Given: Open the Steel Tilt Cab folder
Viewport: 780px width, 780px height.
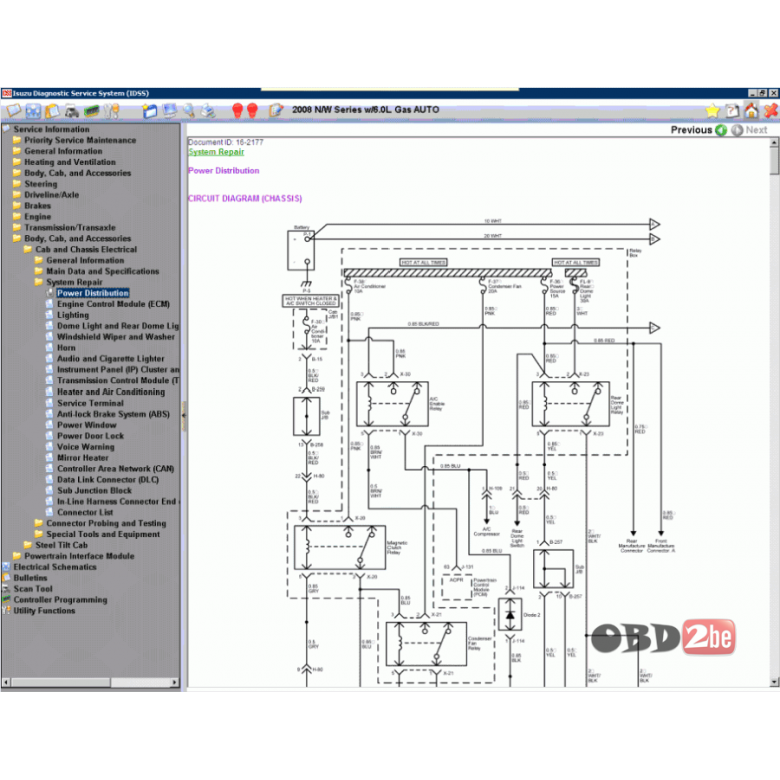Looking at the screenshot, I should [56, 546].
